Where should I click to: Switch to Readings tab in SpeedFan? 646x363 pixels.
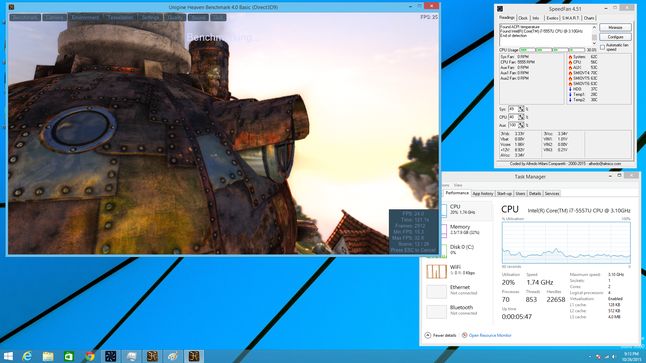507,18
